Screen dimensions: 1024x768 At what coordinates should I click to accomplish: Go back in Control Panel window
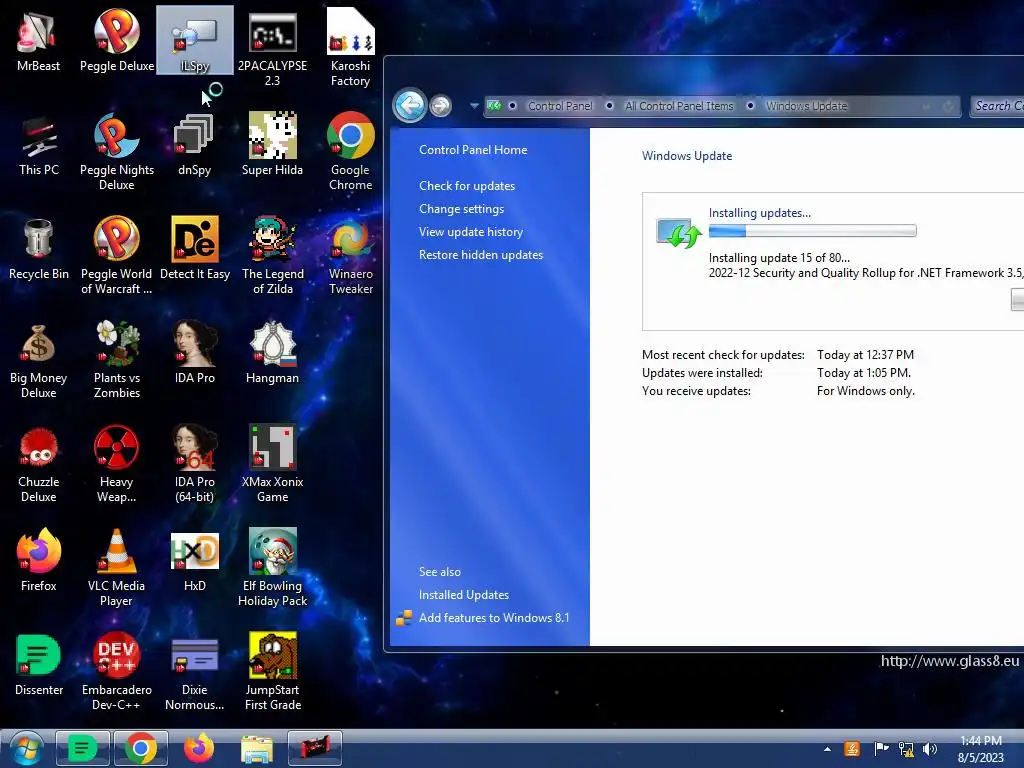coord(409,104)
